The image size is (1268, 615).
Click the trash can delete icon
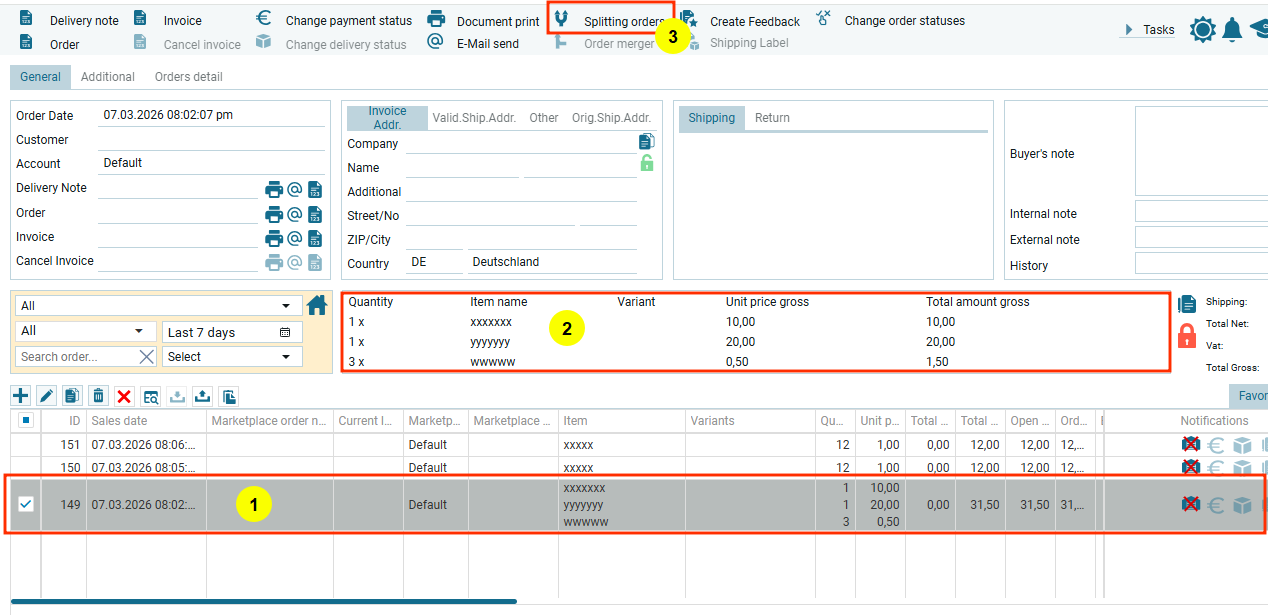98,396
